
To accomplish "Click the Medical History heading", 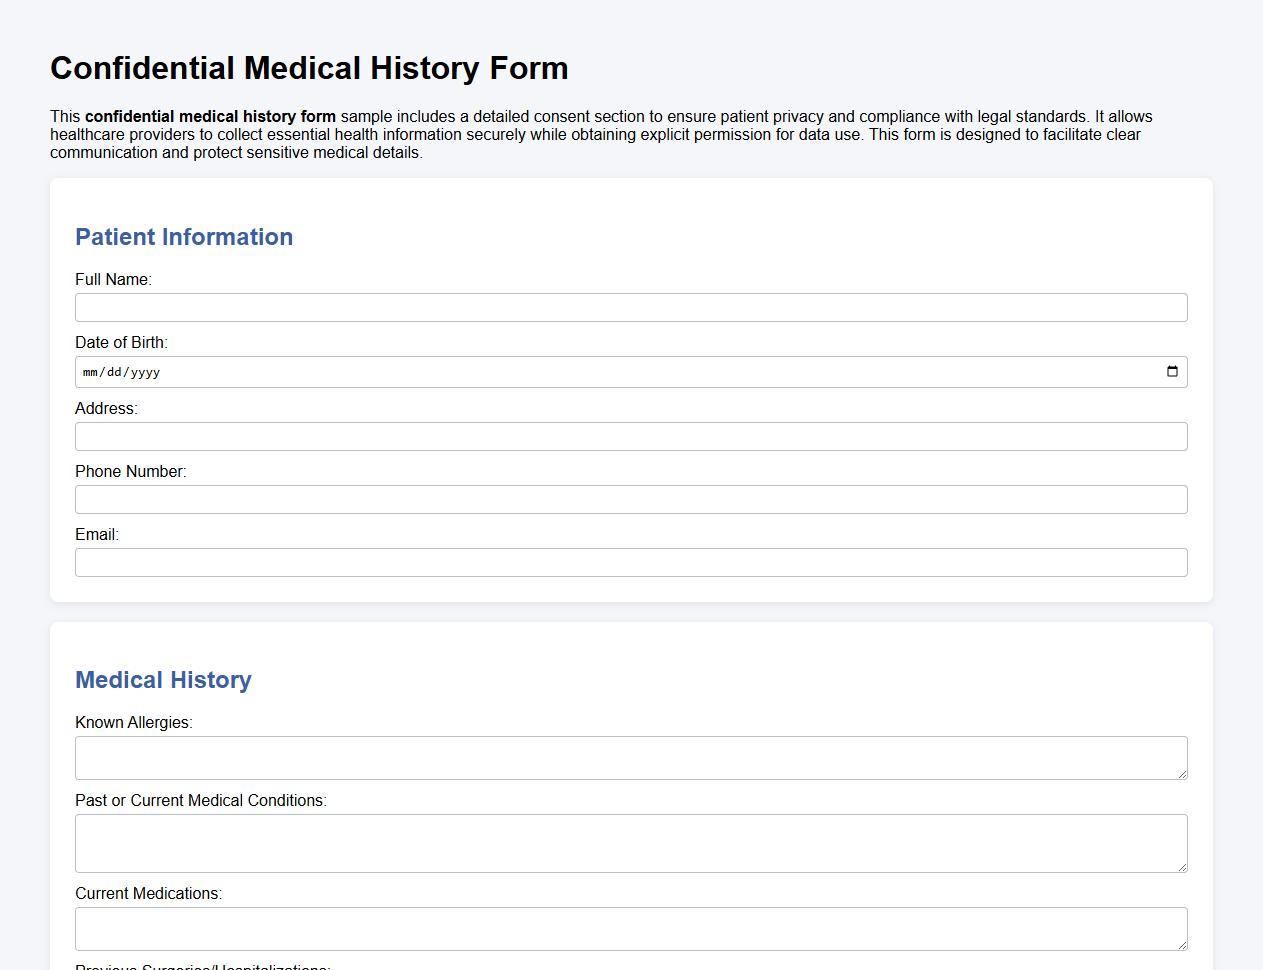I will (x=164, y=680).
